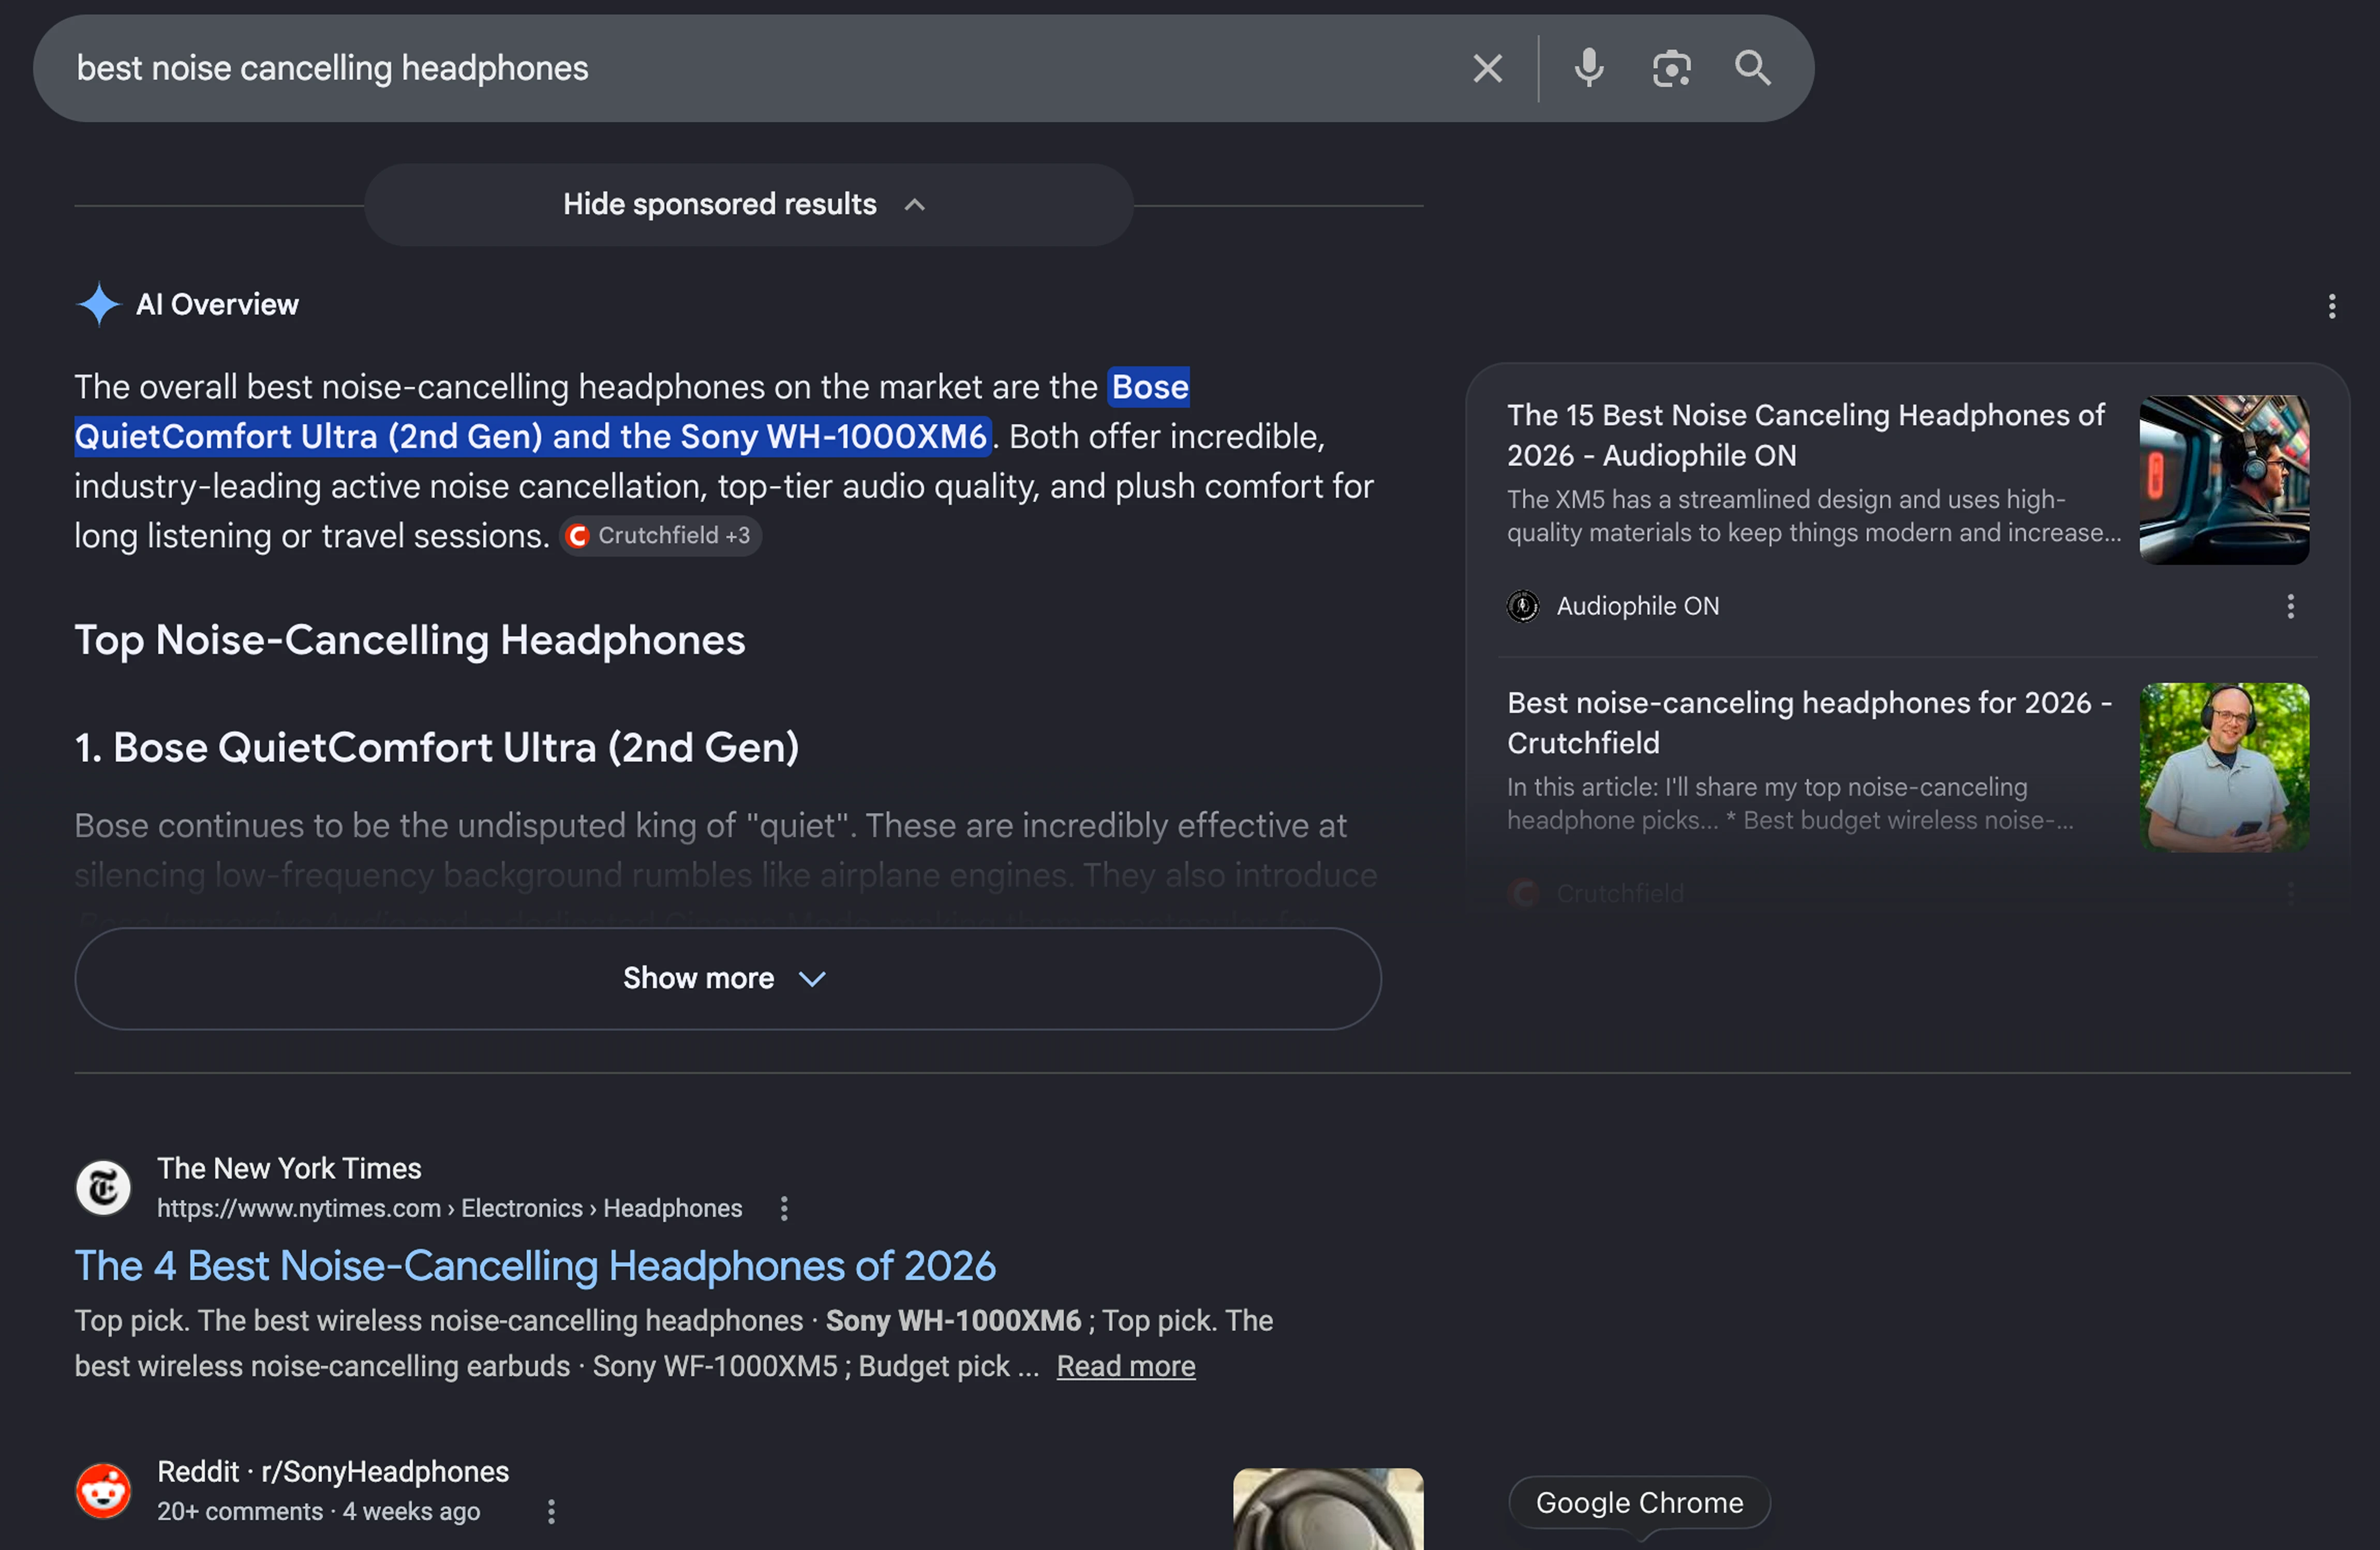The height and width of the screenshot is (1550, 2380).
Task: Click the Reddit result headphone thumbnail
Action: tap(1327, 1508)
